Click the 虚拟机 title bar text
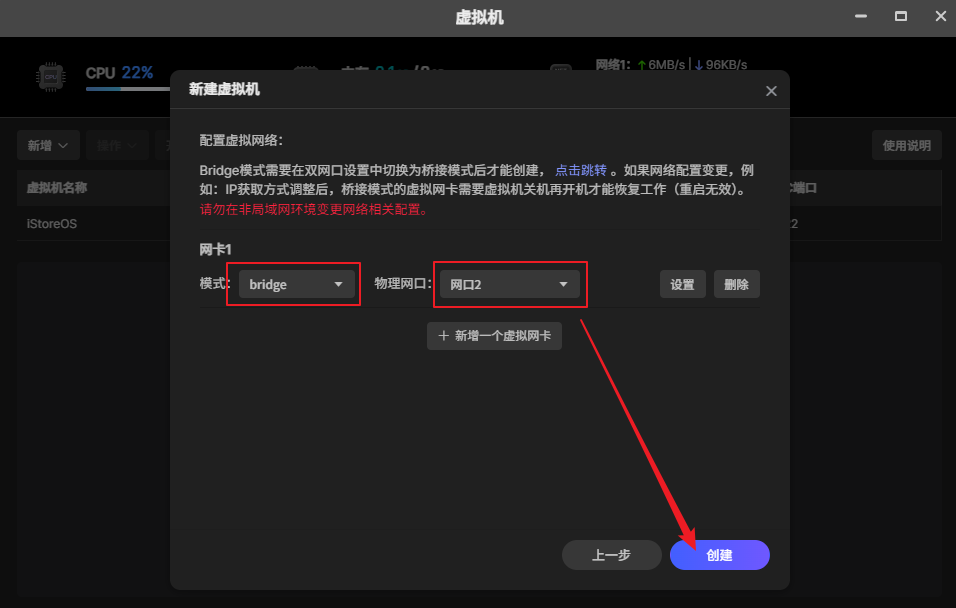This screenshot has width=956, height=608. coord(478,16)
